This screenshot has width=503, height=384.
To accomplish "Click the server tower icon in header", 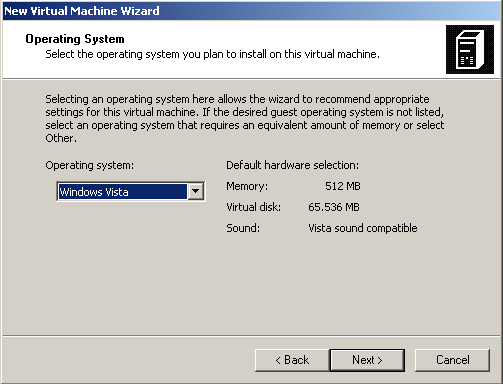I will [x=470, y=49].
